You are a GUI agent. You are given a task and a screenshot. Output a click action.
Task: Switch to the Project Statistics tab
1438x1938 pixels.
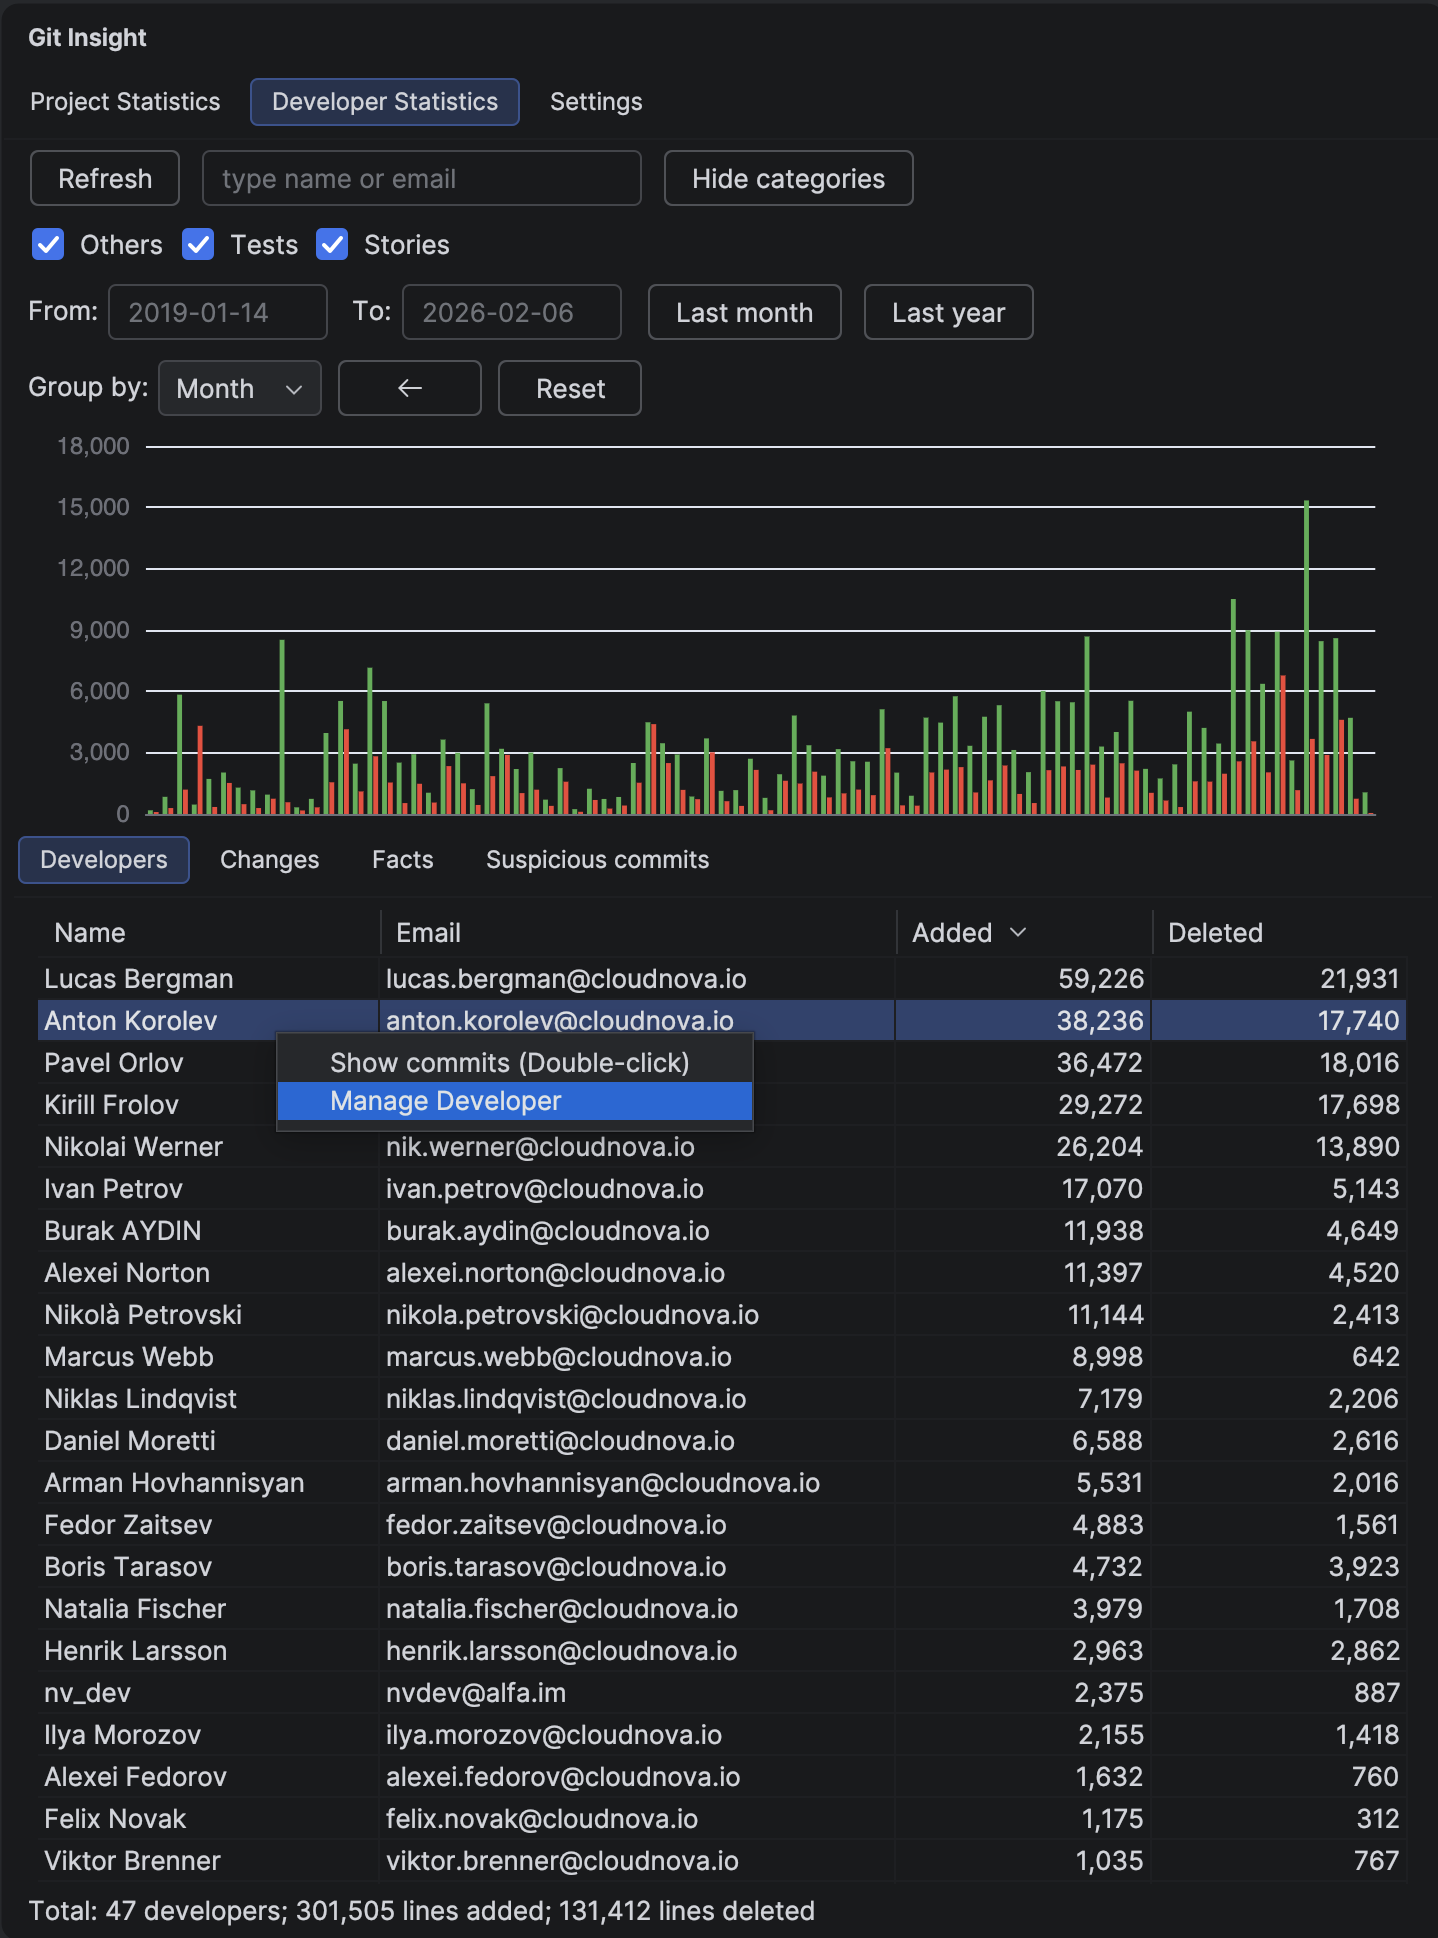tap(125, 102)
